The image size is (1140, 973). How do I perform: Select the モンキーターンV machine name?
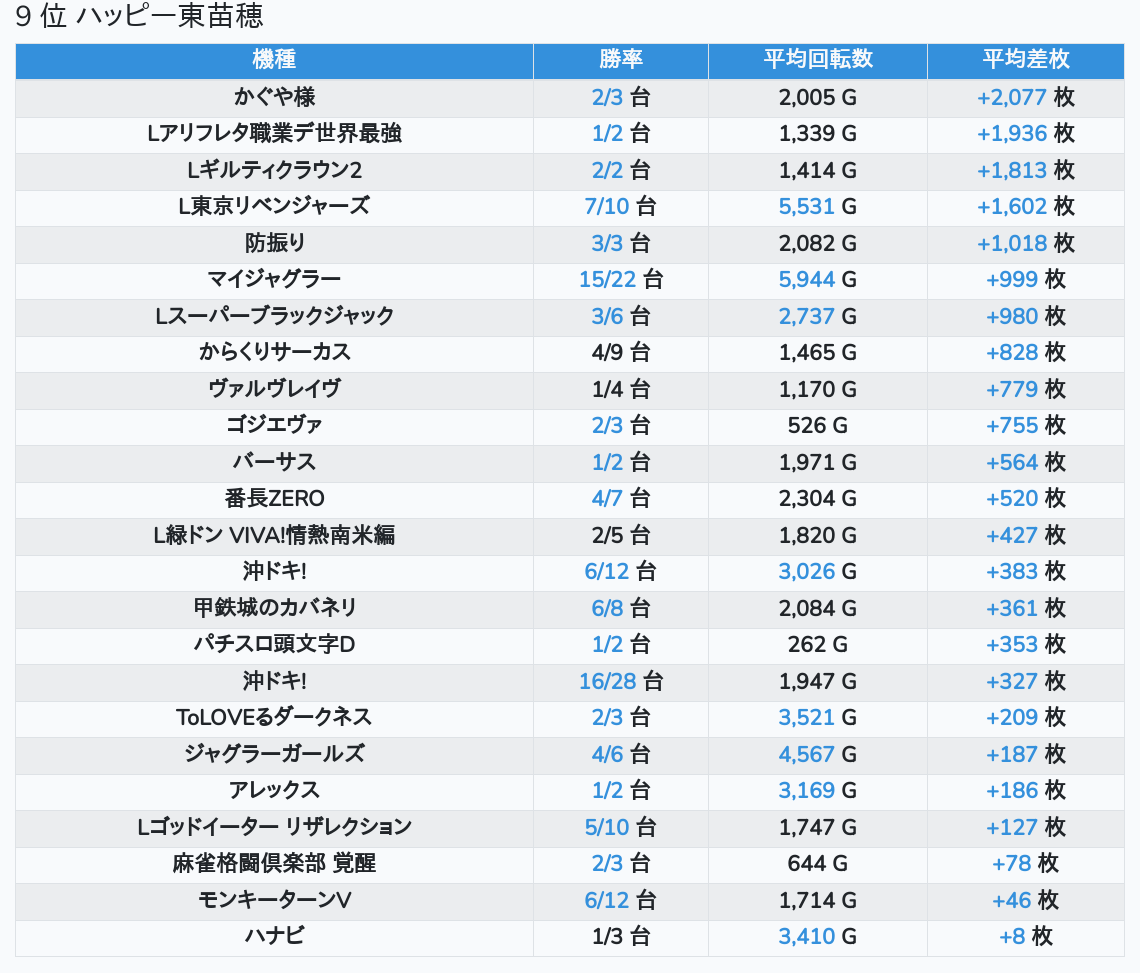click(x=274, y=901)
